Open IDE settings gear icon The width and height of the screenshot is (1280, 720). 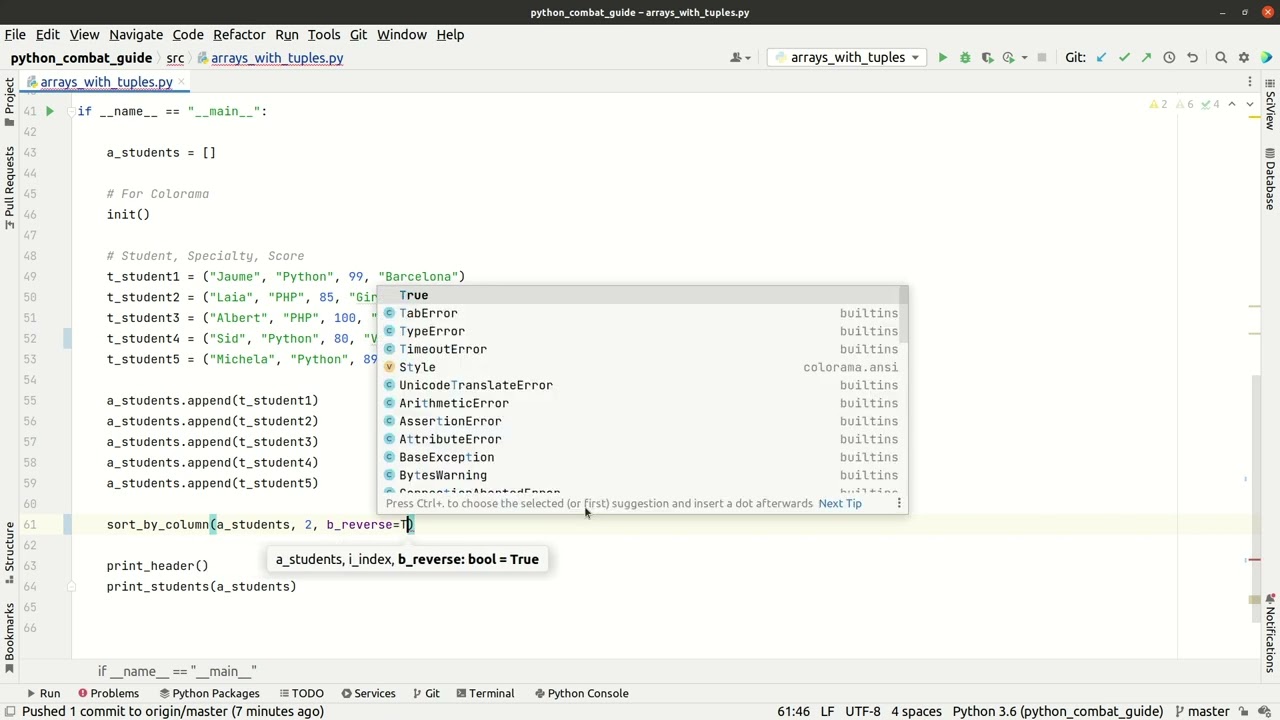coord(1244,58)
